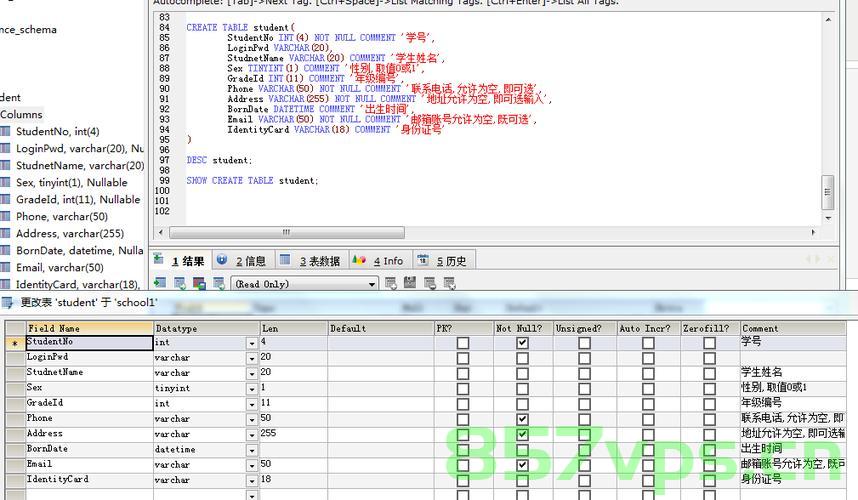Select GradeId, int(11), Nullable in tree
This screenshot has height=500, width=858.
click(x=78, y=199)
